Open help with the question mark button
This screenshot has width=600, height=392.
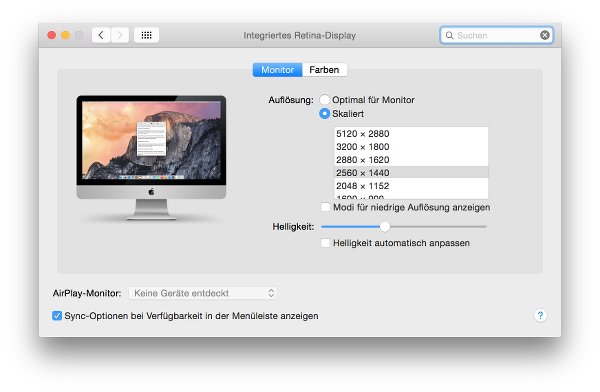click(x=540, y=315)
